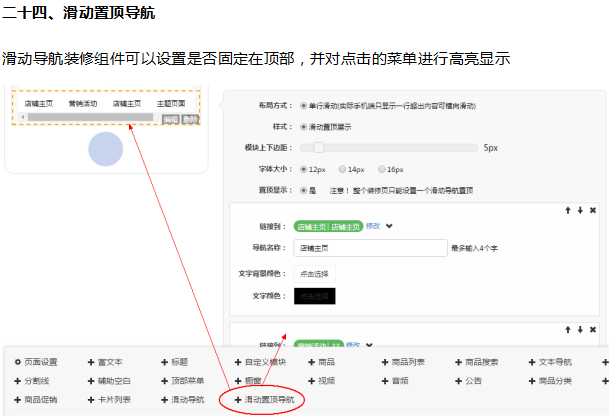Viewport: 609px width, 416px height.
Task: Click the black 文字颜色 color swatch
Action: point(315,296)
